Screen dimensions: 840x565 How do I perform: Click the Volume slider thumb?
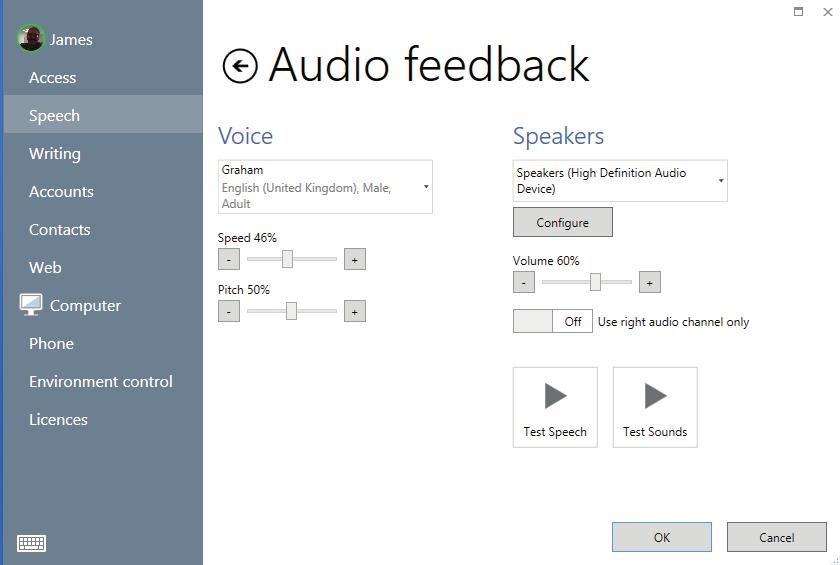[595, 282]
